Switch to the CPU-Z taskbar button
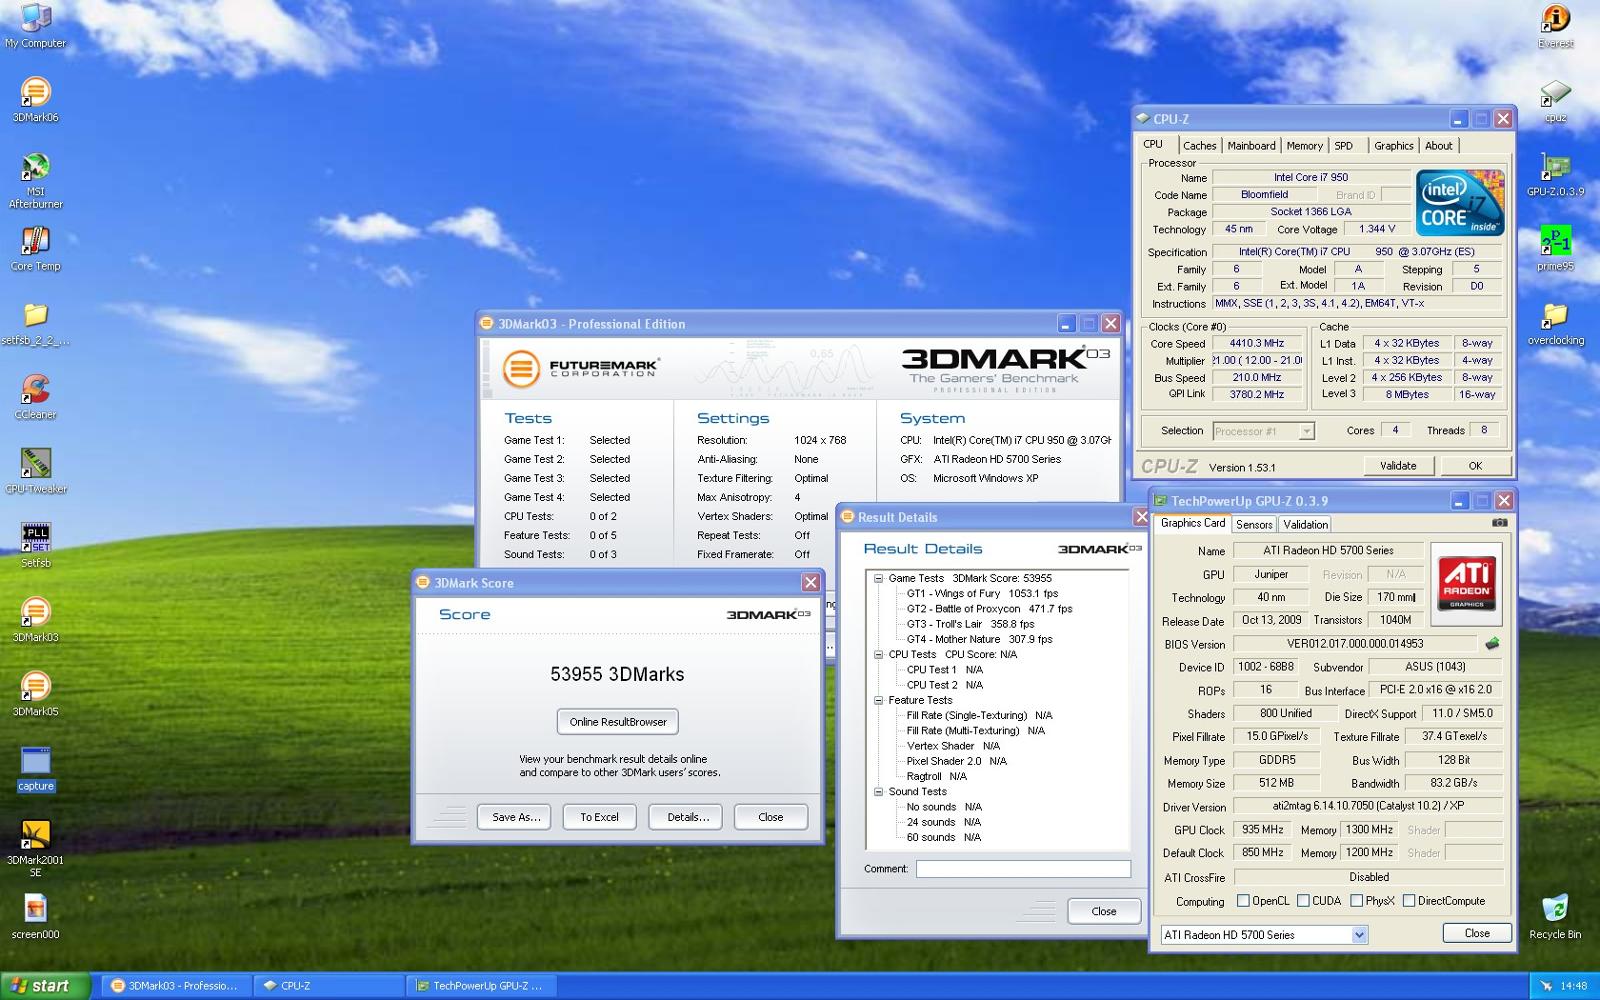 coord(328,986)
